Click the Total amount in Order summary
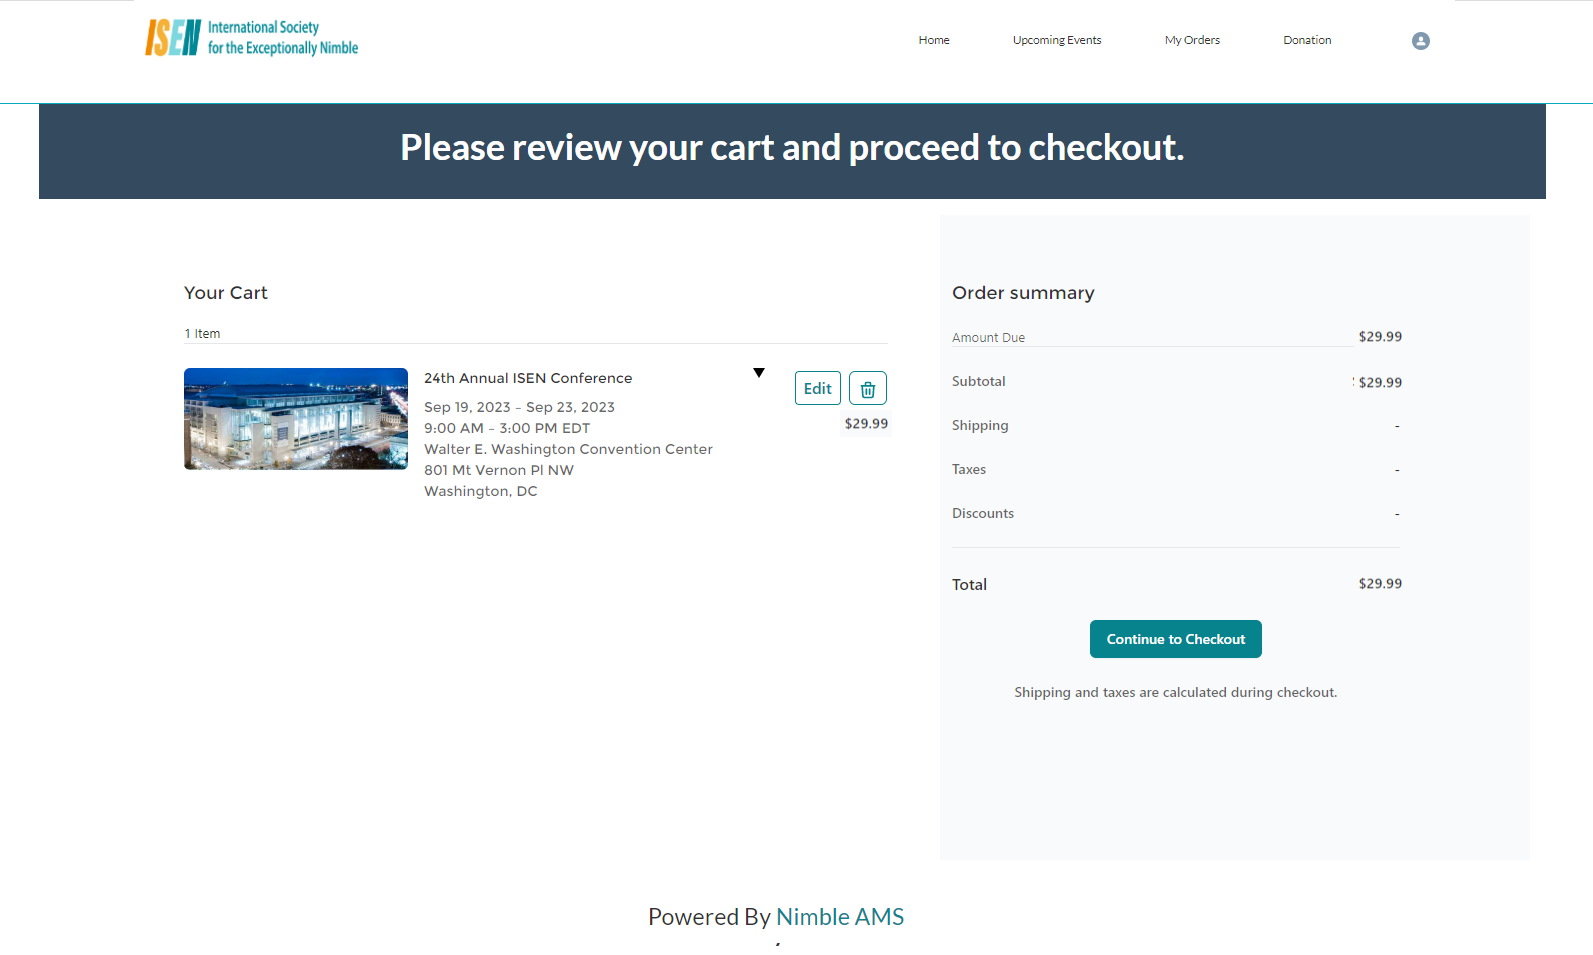Image resolution: width=1593 pixels, height=955 pixels. (1379, 584)
